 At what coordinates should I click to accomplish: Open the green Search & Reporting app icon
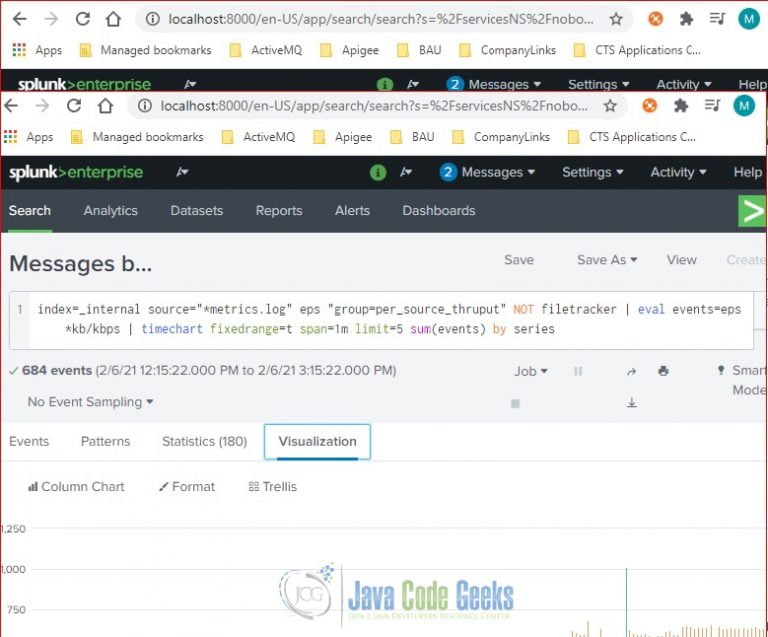tap(752, 211)
